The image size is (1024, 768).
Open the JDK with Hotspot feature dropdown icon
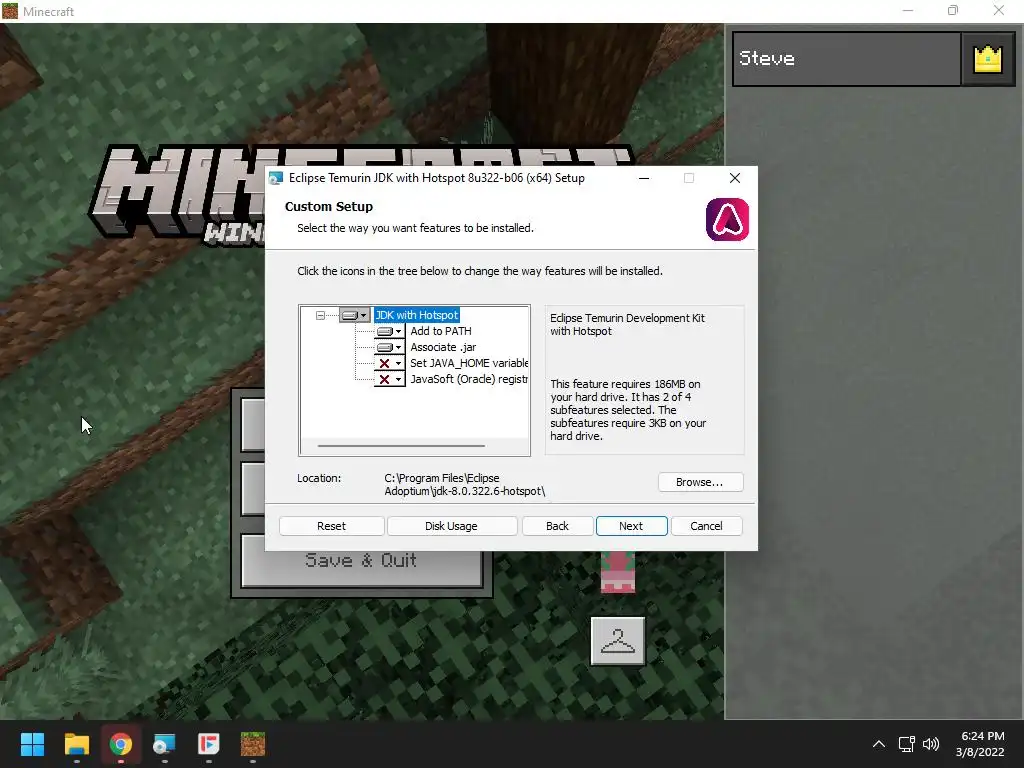pyautogui.click(x=355, y=315)
